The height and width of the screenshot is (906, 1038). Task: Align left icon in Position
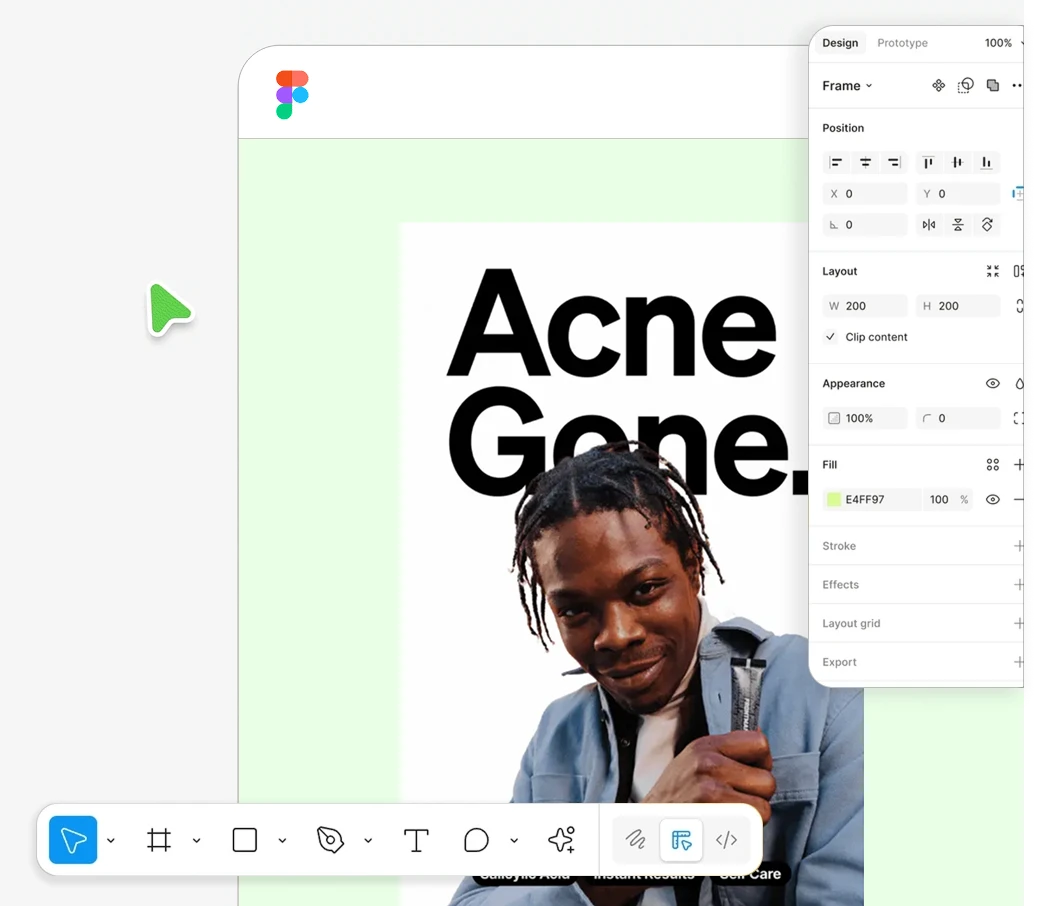(x=835, y=162)
